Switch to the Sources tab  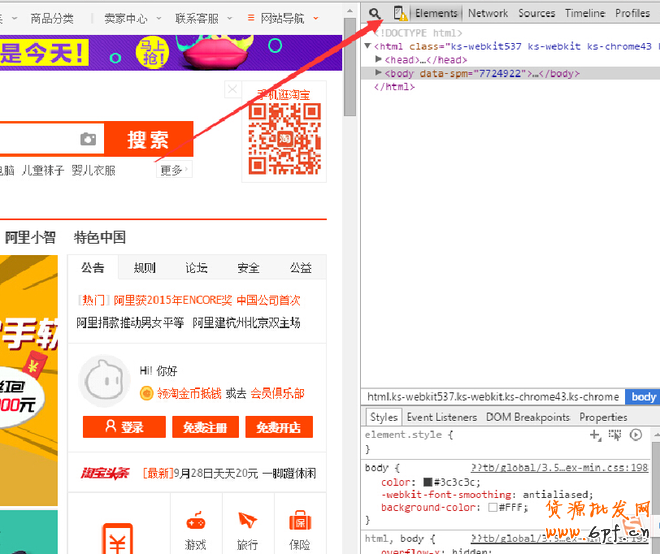(537, 13)
